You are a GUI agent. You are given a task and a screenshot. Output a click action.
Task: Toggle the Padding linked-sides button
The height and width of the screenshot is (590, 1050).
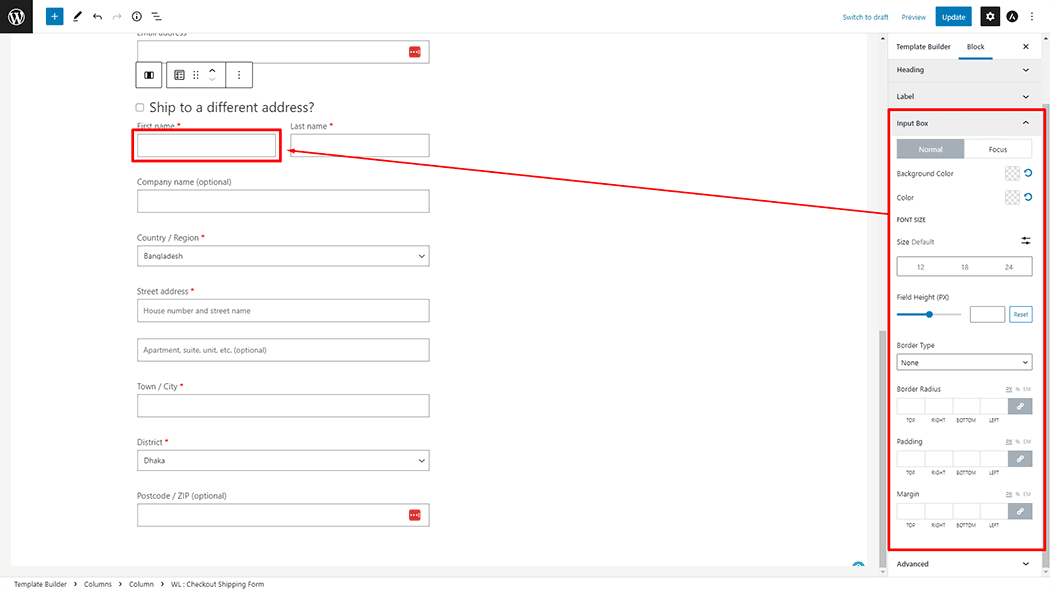[x=1020, y=459]
